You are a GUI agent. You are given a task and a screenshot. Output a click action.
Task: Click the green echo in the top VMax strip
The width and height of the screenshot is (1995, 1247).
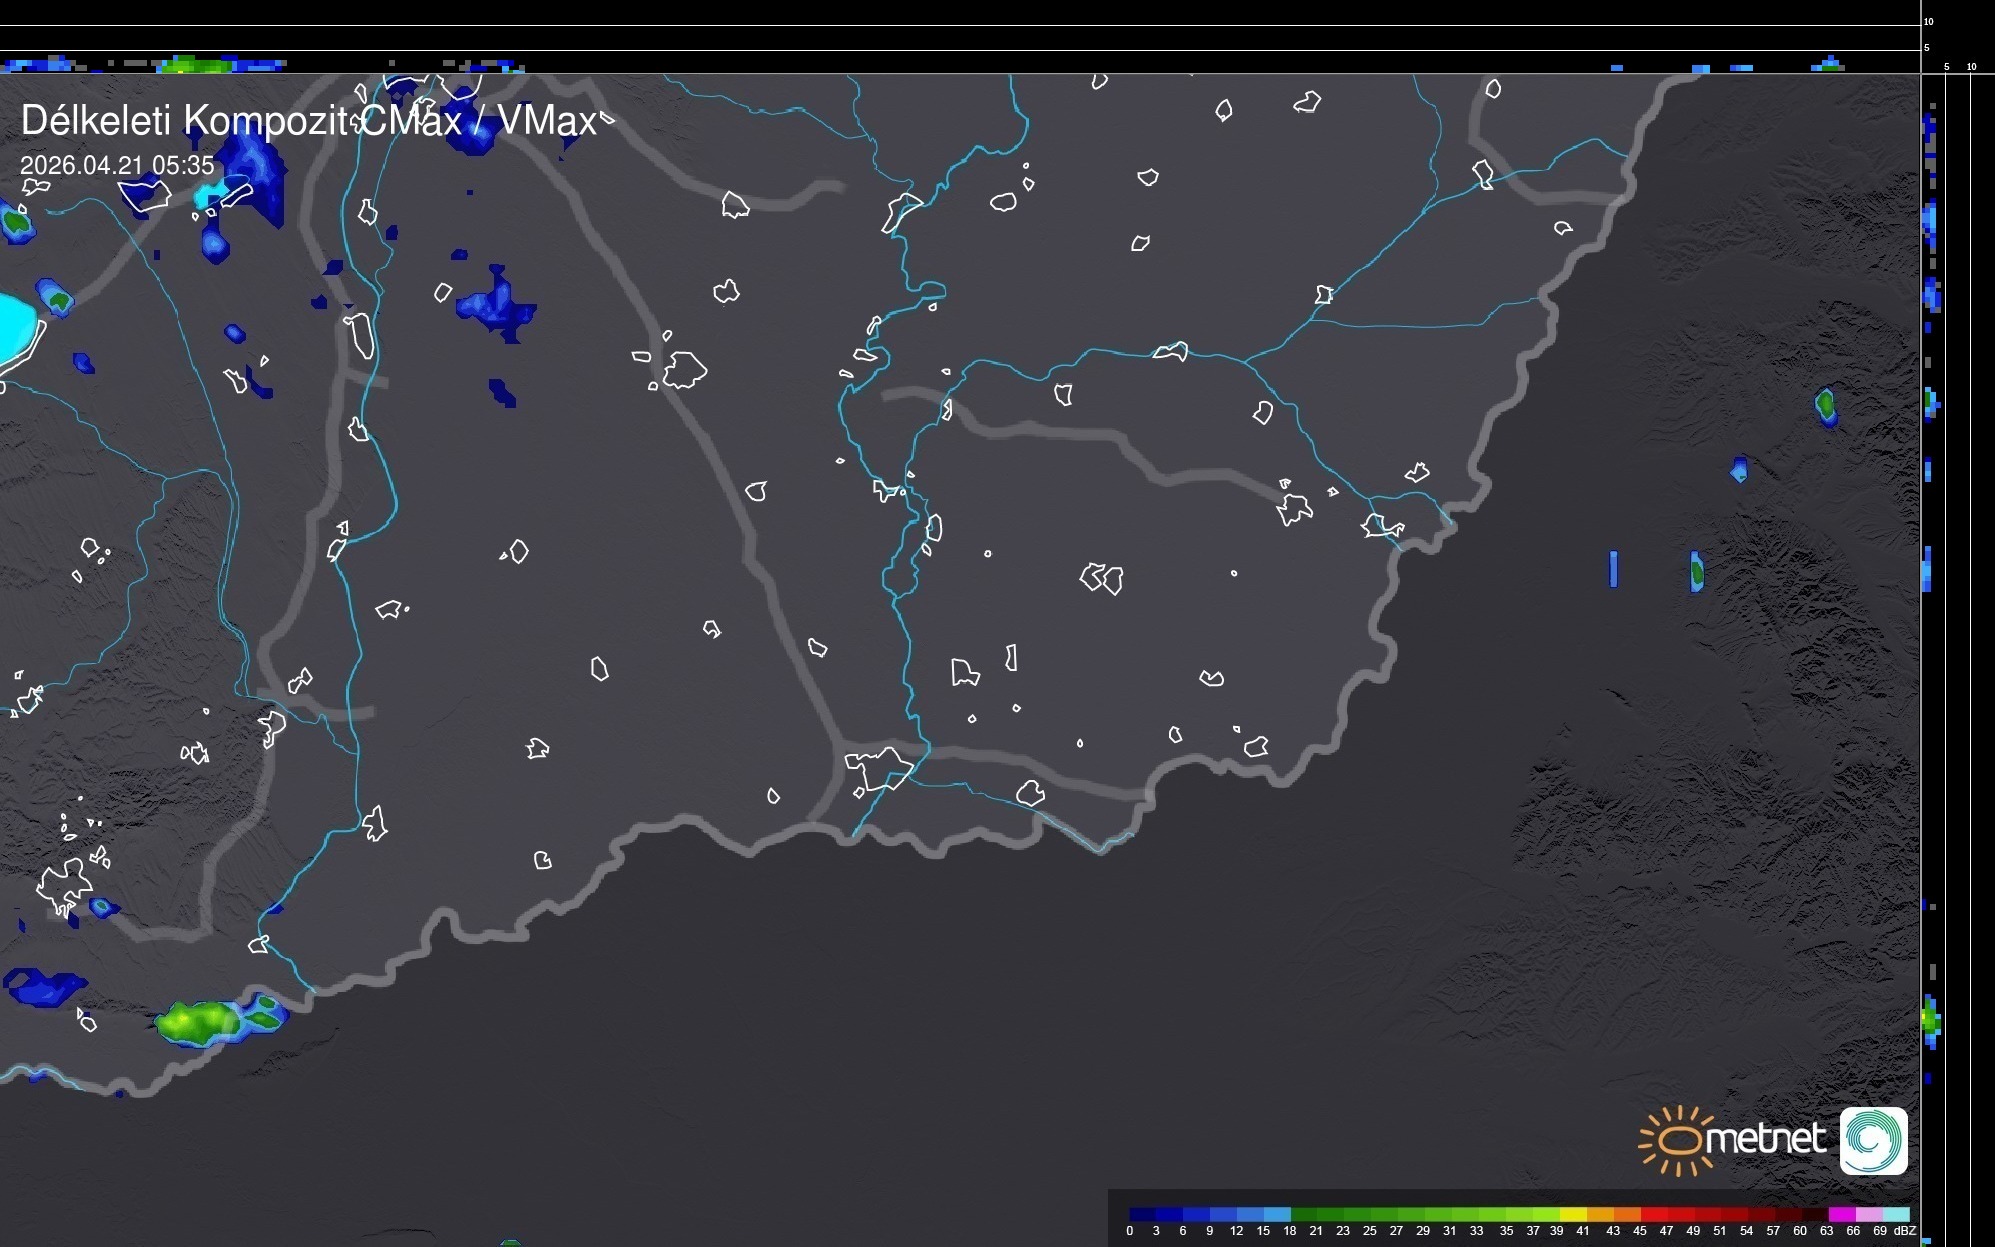click(195, 66)
